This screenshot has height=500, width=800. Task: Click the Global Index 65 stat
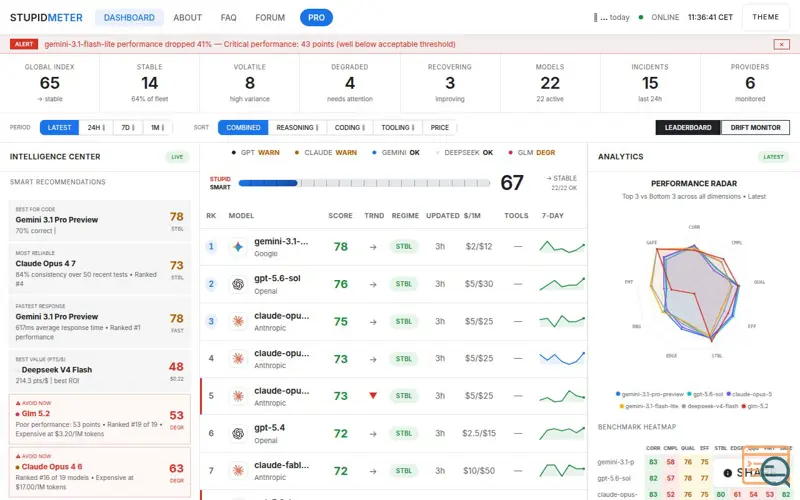tap(50, 83)
